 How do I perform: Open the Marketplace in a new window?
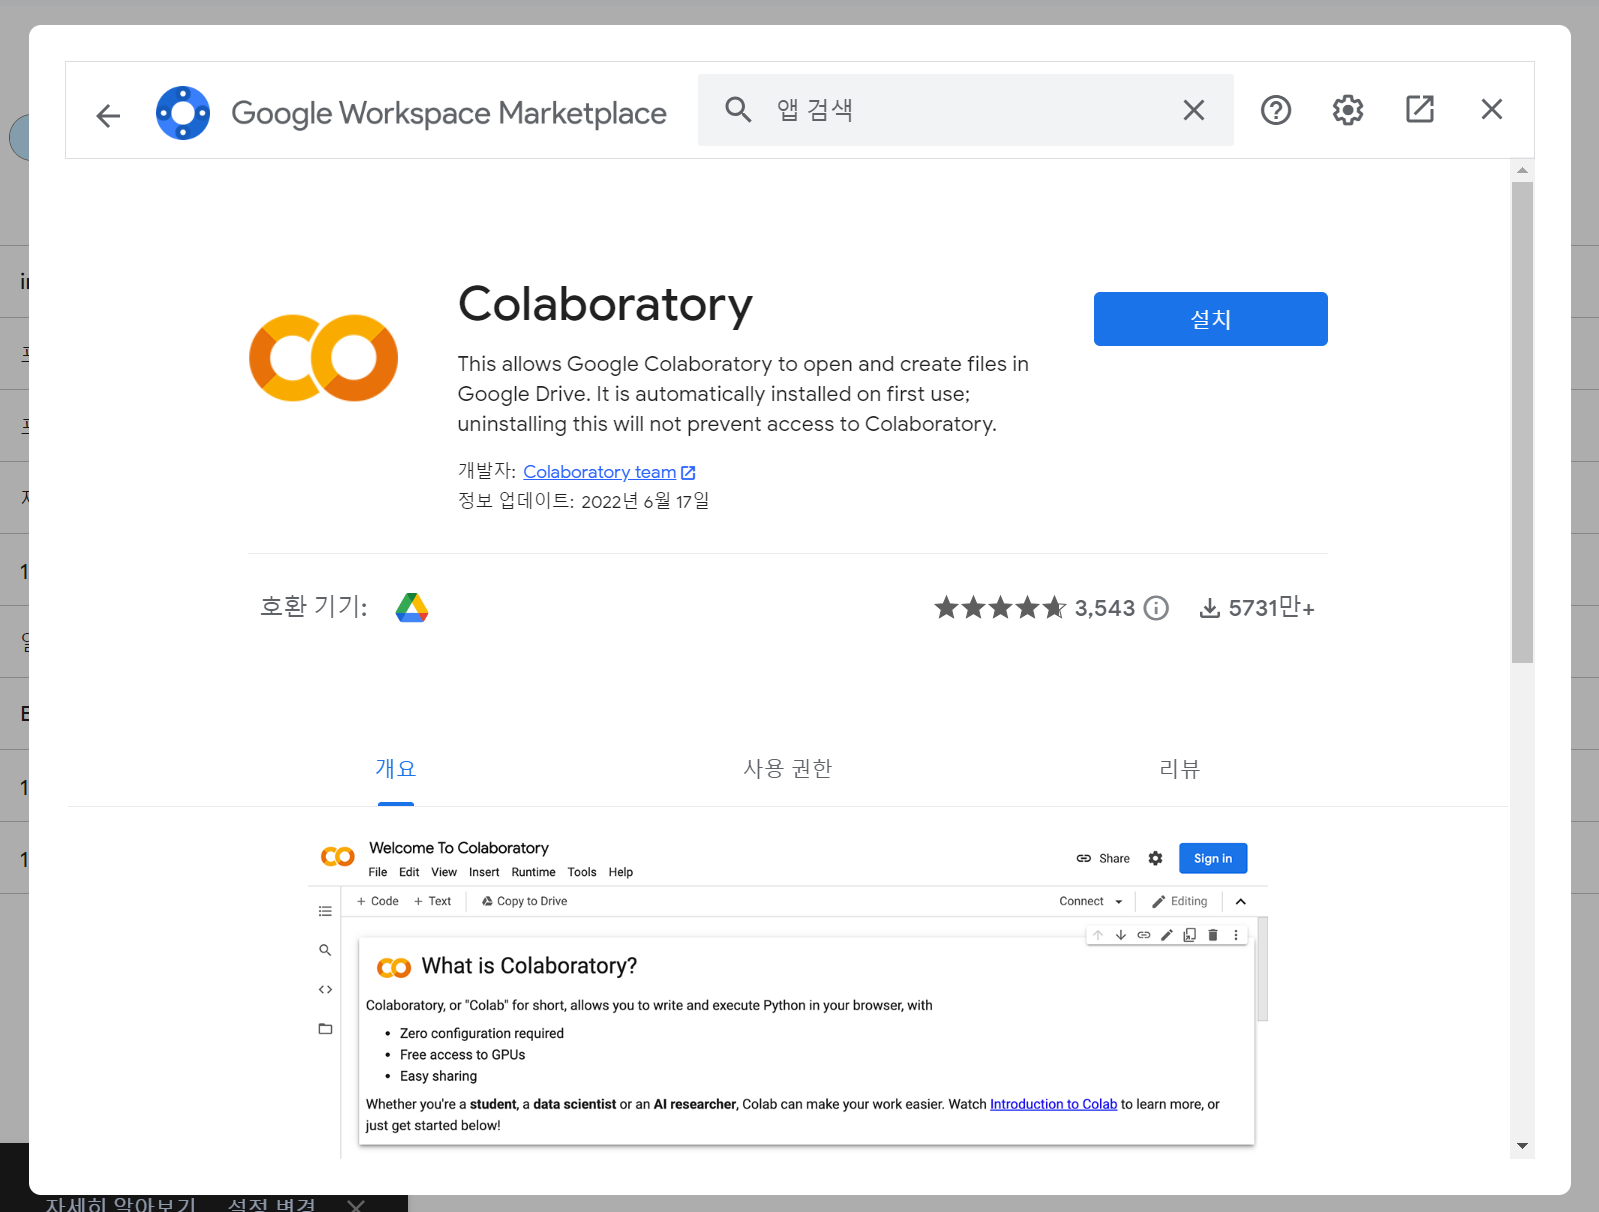click(x=1420, y=109)
